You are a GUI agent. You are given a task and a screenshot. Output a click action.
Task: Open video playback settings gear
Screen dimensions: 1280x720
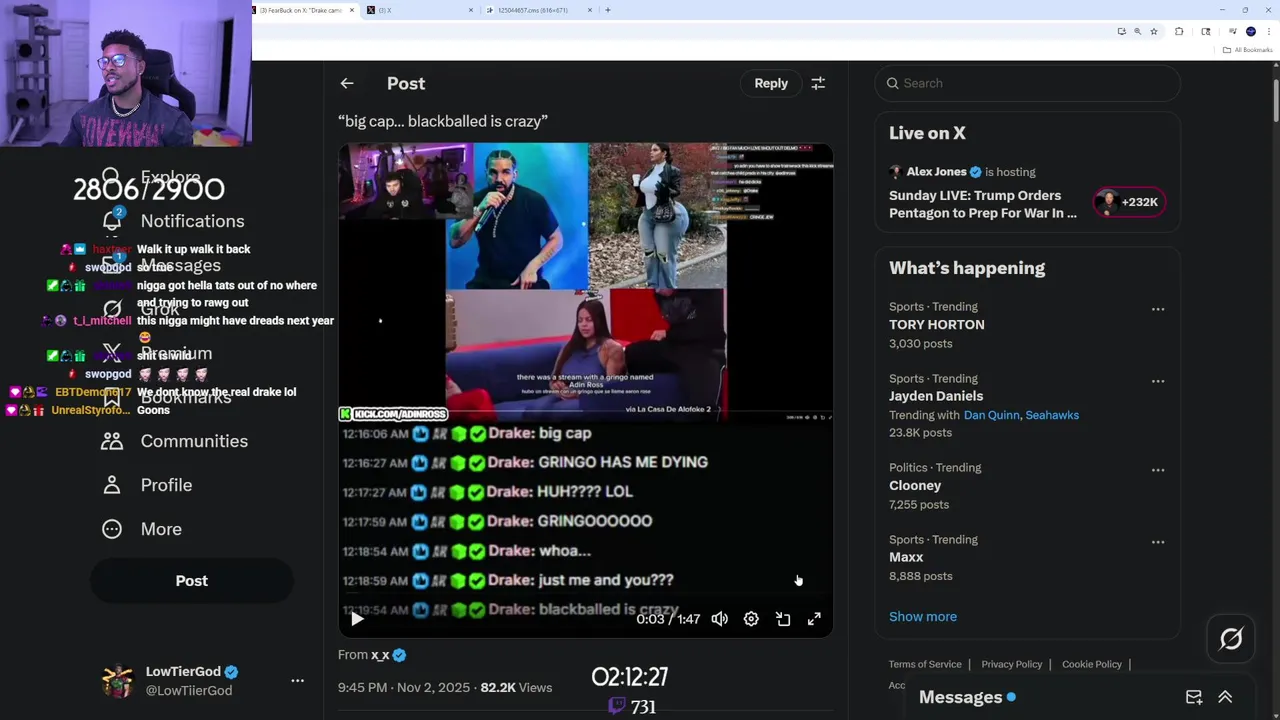751,619
